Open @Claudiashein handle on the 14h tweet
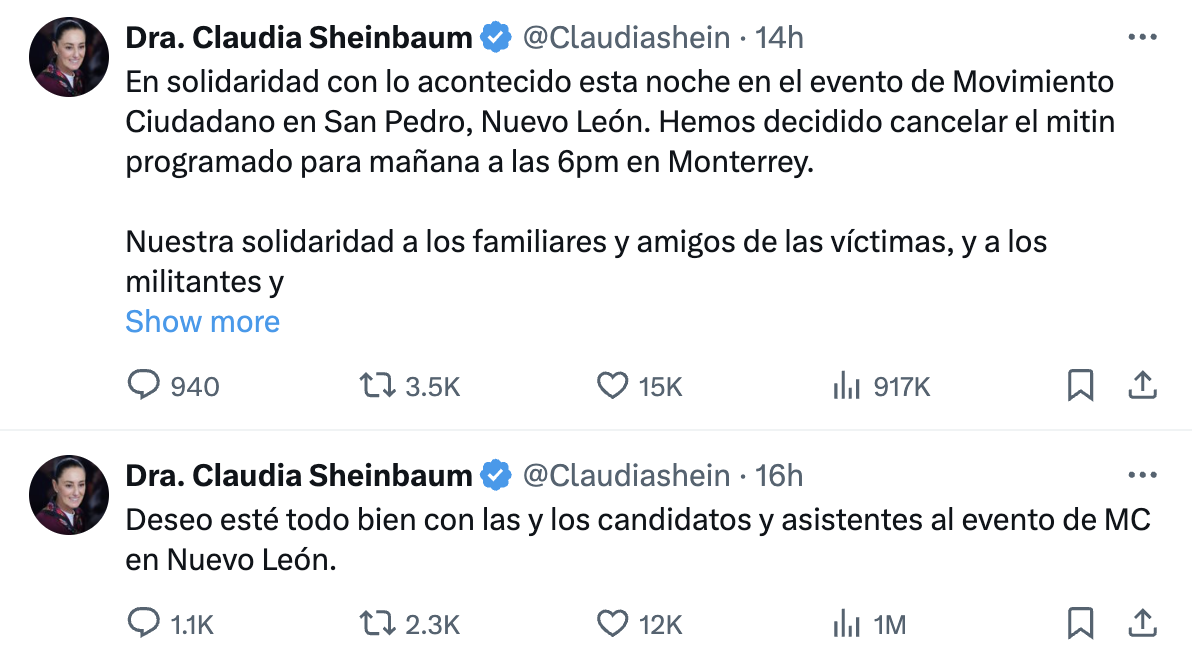This screenshot has width=1192, height=662. (x=626, y=37)
